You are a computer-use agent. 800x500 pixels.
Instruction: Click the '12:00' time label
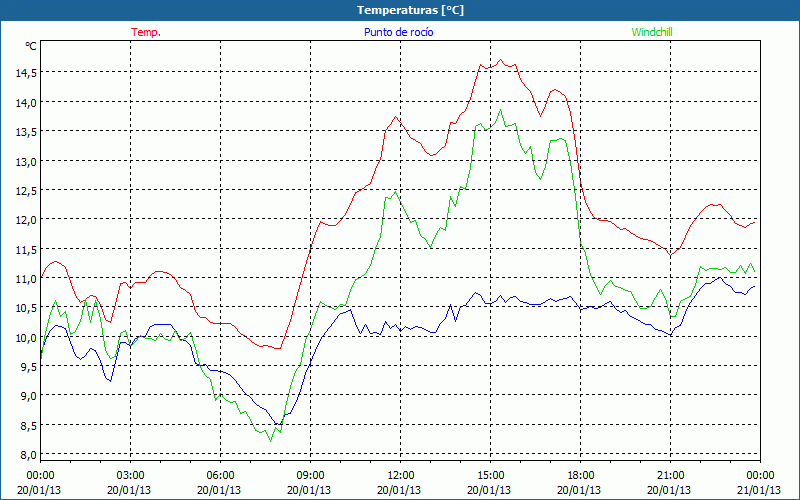tap(401, 476)
